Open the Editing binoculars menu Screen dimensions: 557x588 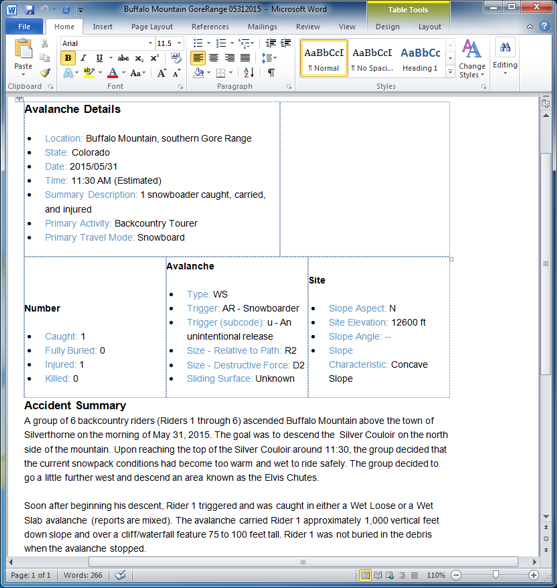coord(505,56)
